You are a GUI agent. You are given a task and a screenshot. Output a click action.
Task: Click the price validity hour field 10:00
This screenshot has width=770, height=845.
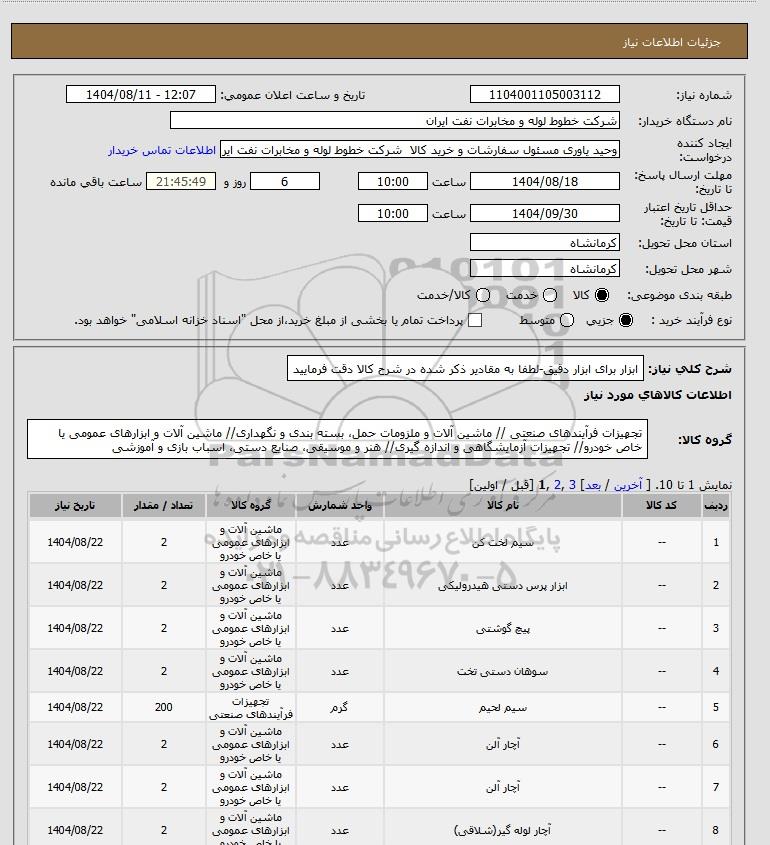tap(393, 213)
